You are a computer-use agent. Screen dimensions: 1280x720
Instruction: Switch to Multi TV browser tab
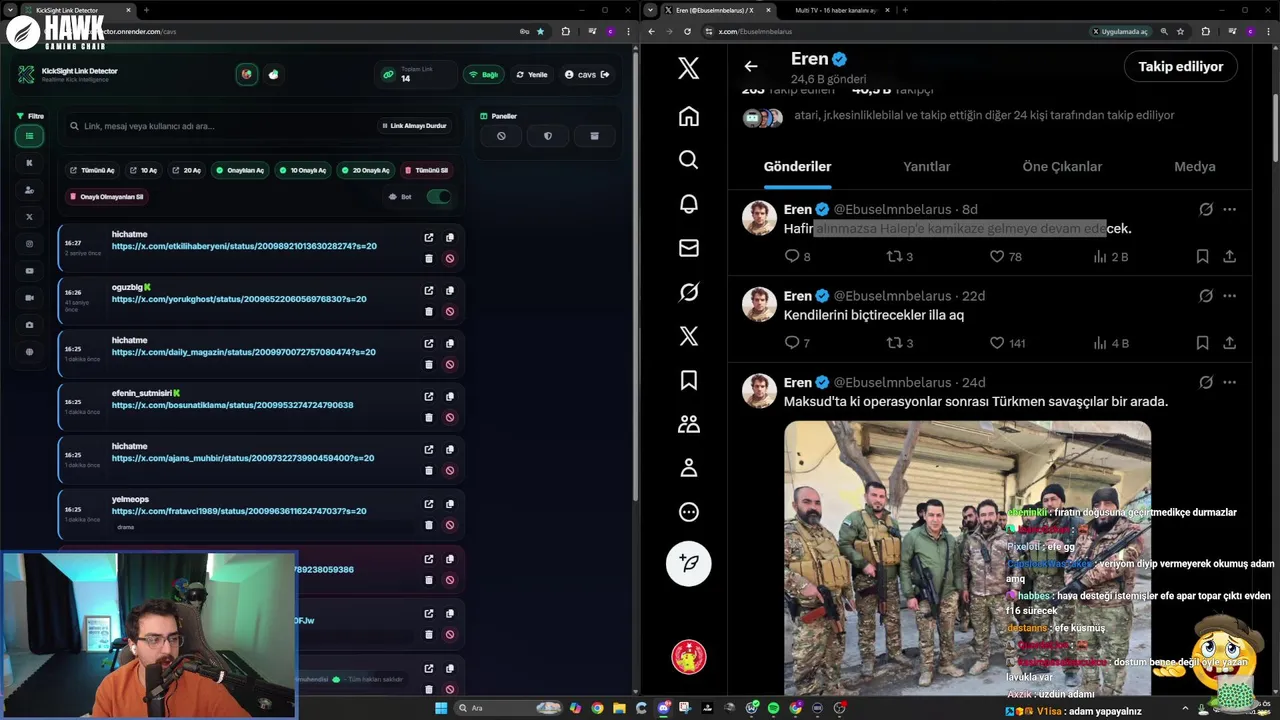(x=837, y=10)
